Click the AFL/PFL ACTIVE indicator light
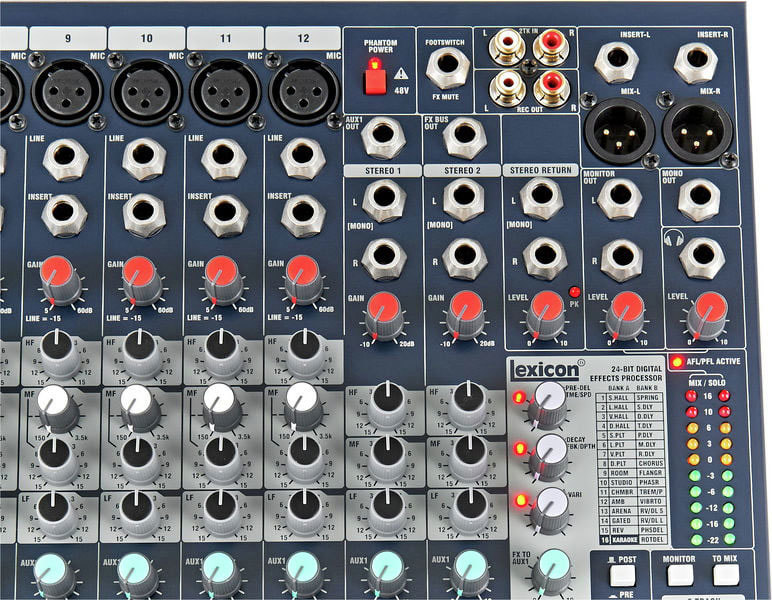 (678, 362)
